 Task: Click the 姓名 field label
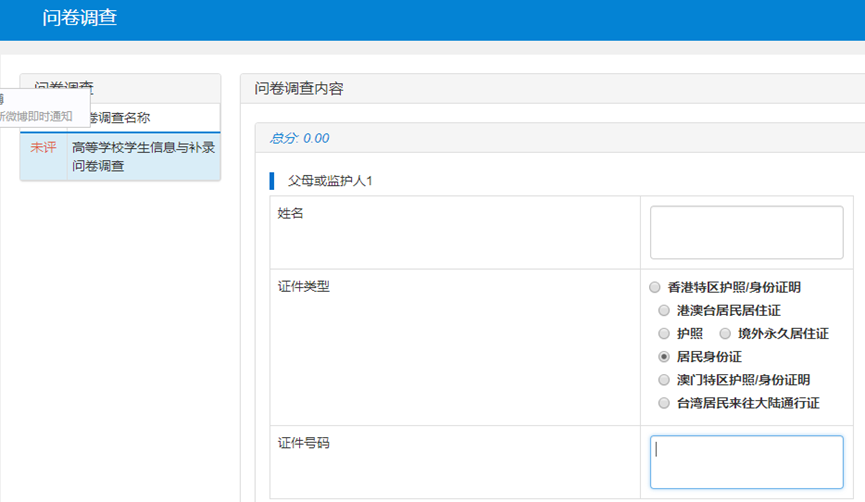tap(290, 213)
